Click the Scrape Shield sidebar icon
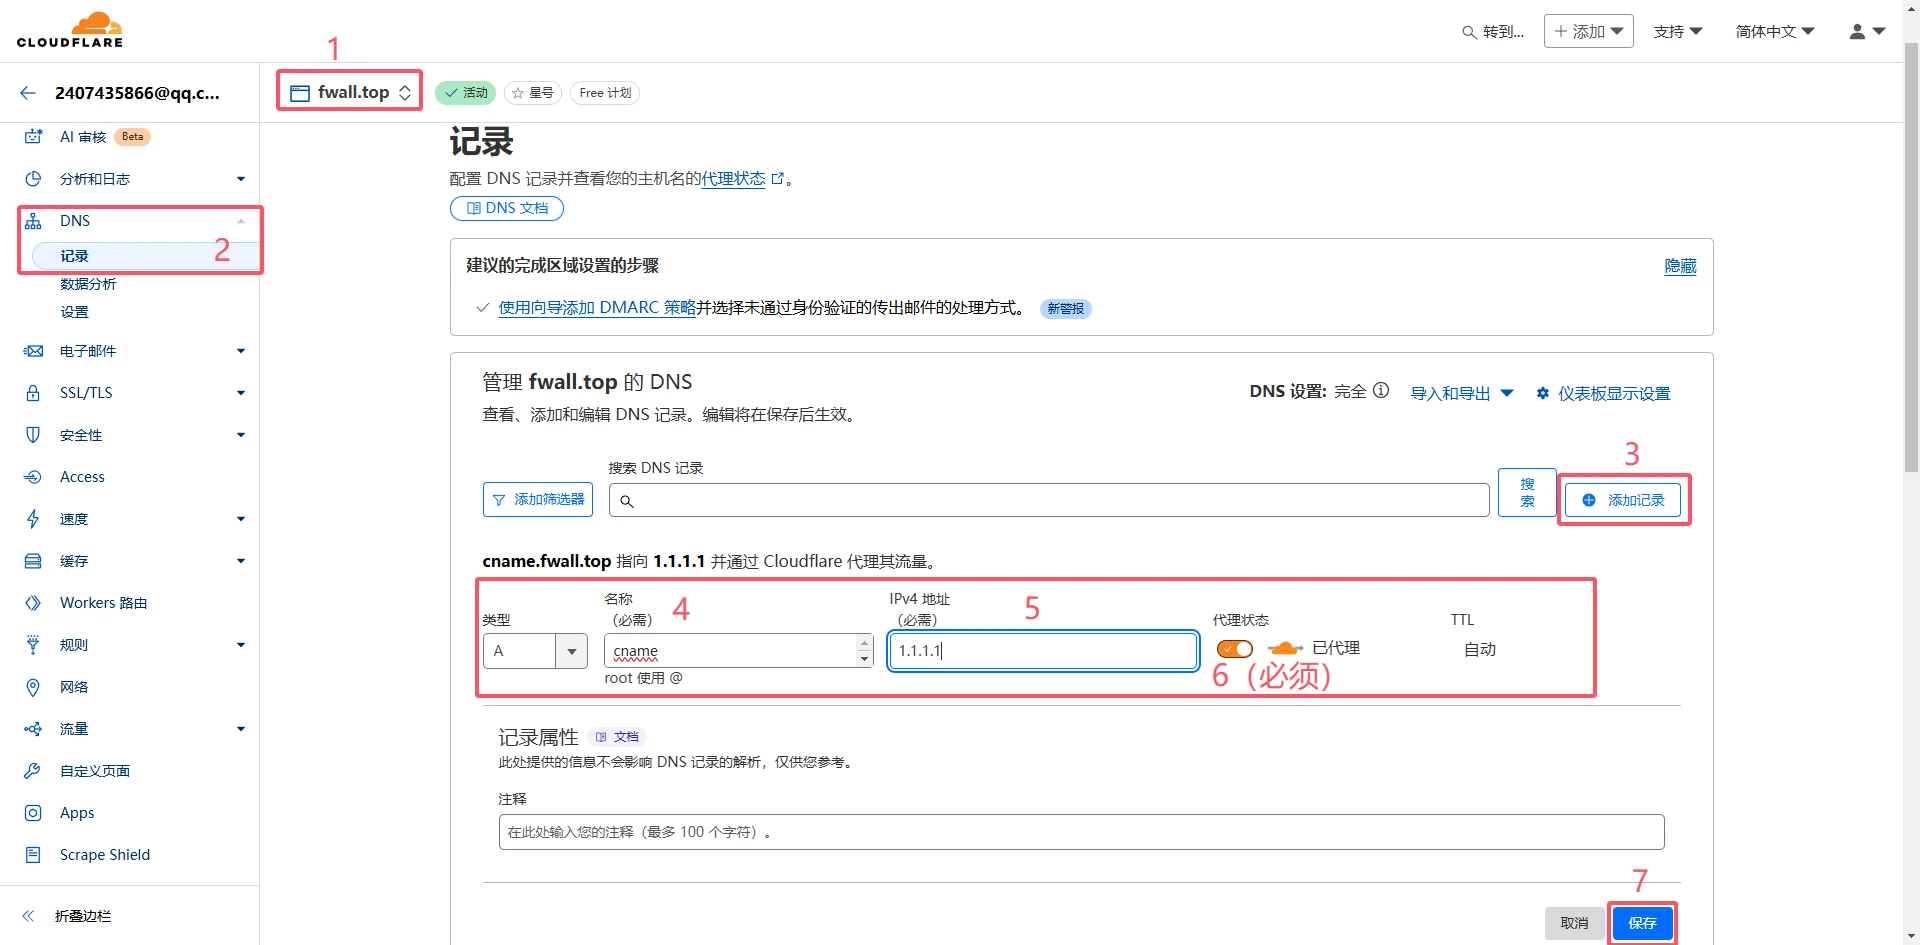This screenshot has height=945, width=1920. point(33,855)
